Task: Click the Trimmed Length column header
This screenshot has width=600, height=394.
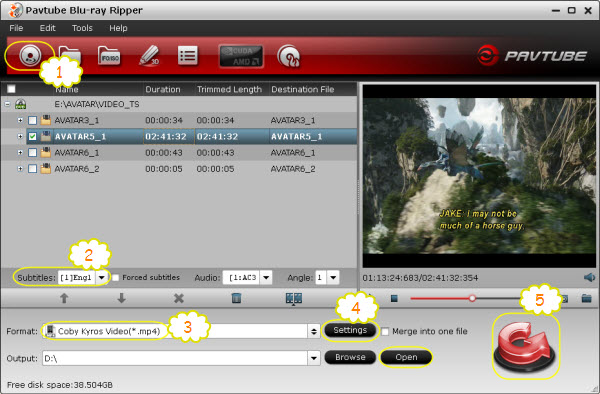Action: click(229, 90)
